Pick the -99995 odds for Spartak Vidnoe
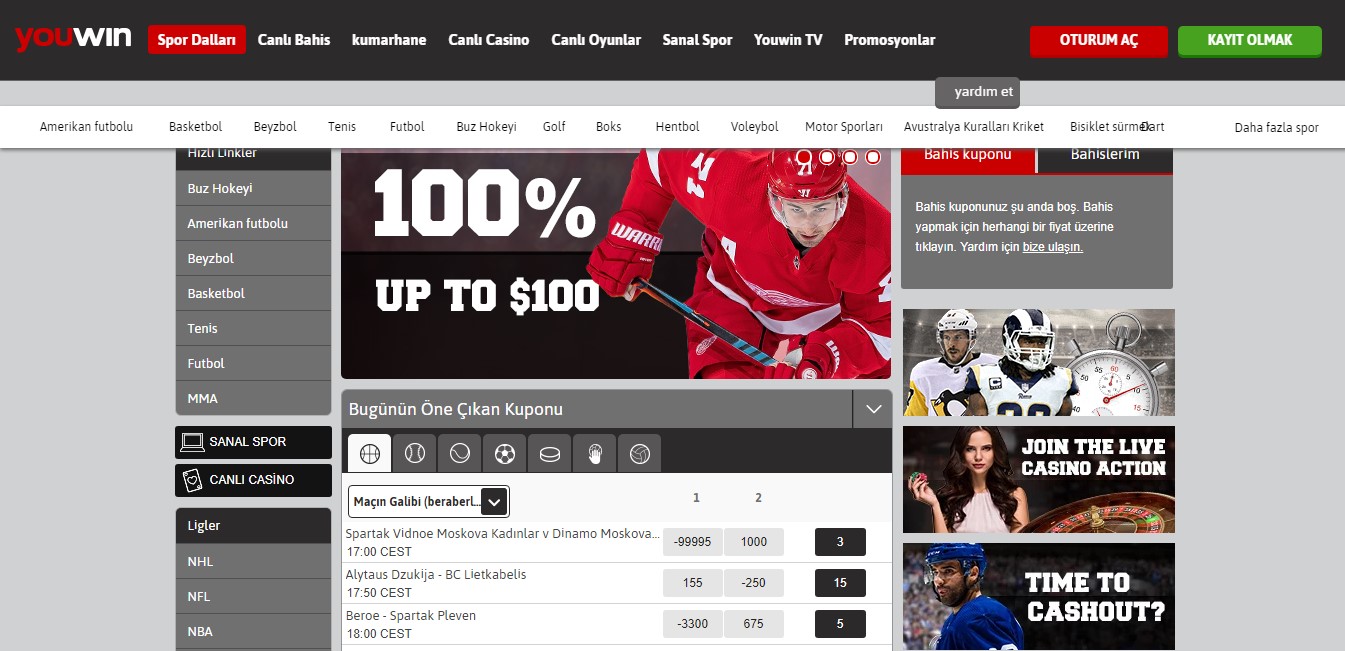Viewport: 1345px width, 651px height. 692,542
